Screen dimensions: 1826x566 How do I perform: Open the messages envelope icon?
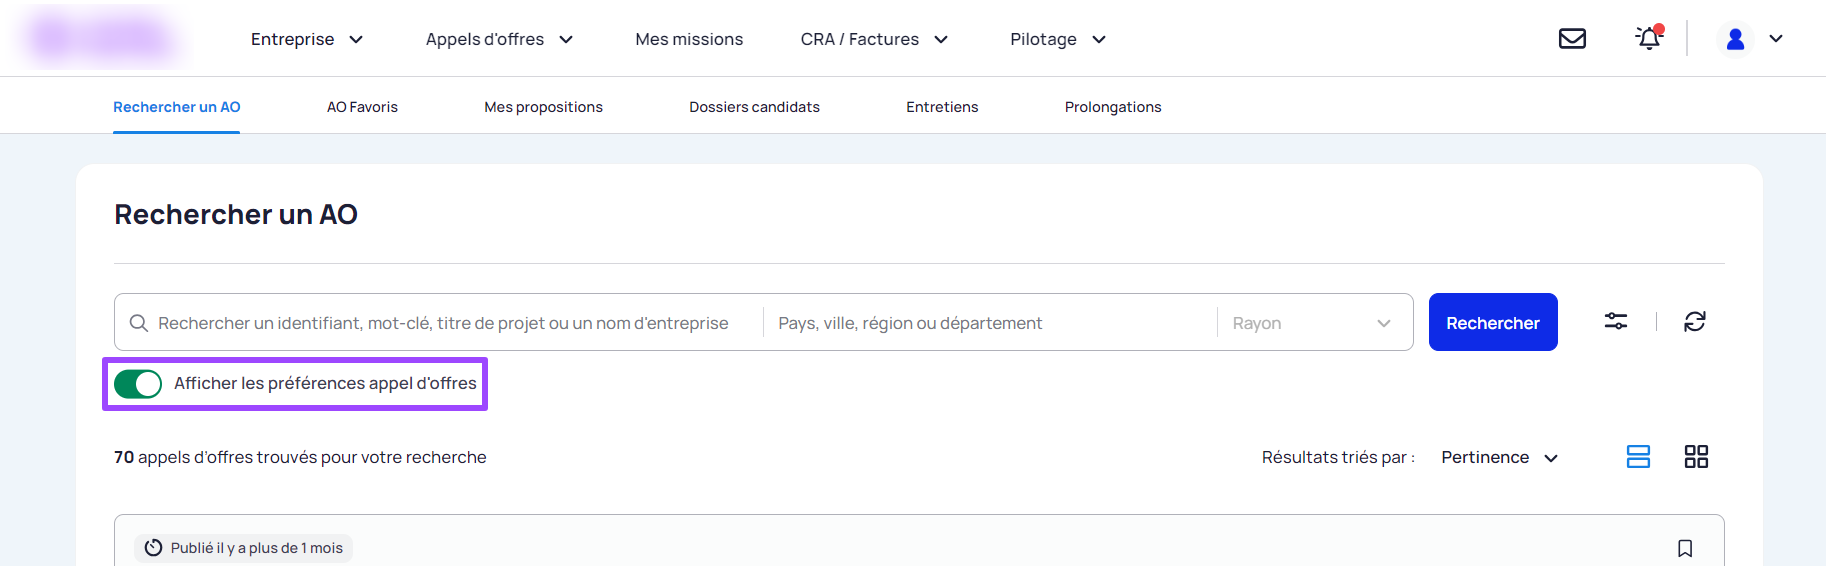1572,39
